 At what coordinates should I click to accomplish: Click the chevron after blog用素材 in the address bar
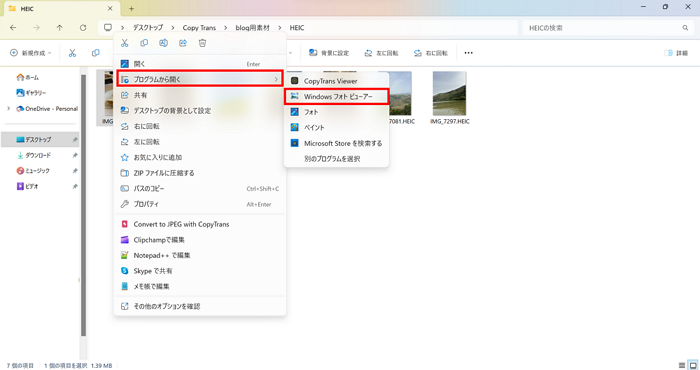pyautogui.click(x=279, y=28)
